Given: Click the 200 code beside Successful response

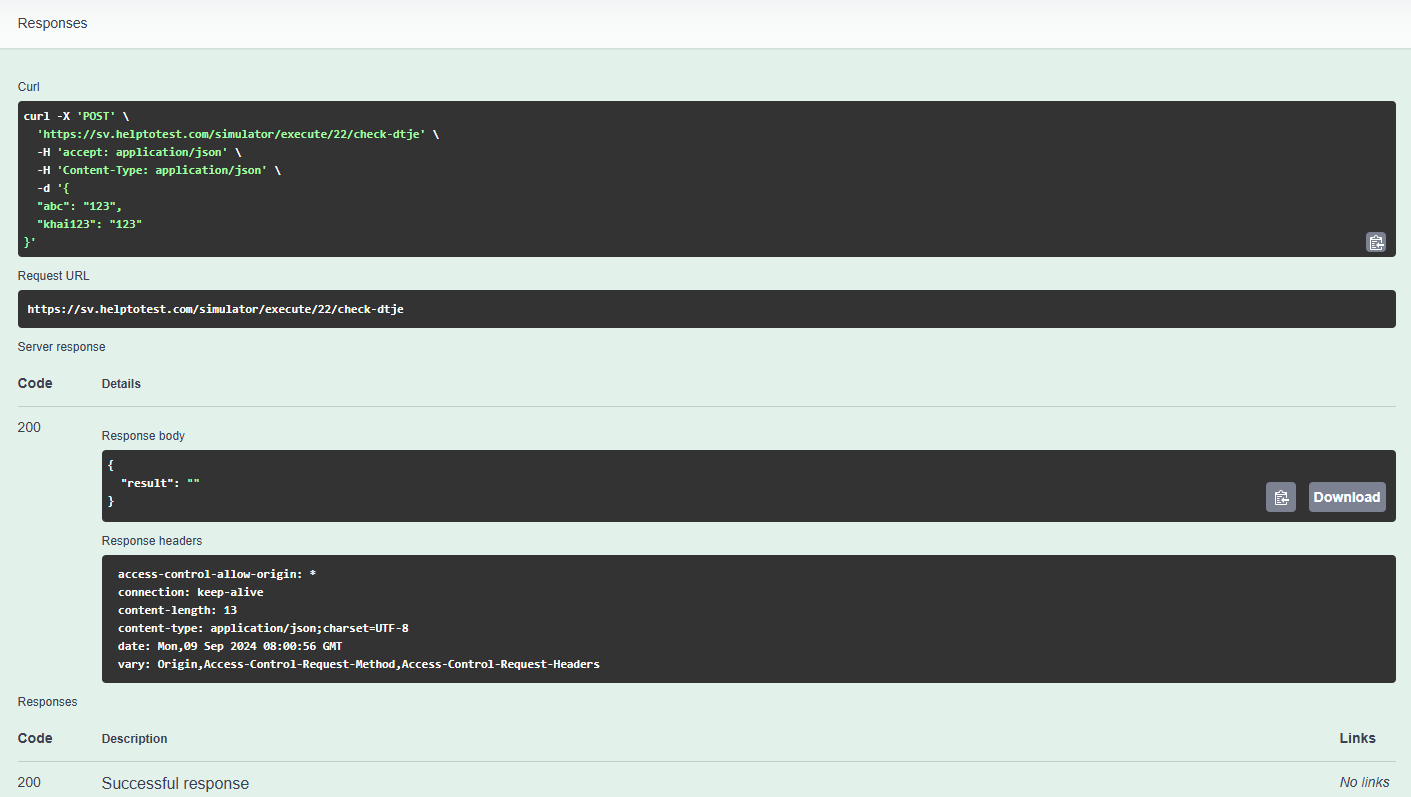Looking at the screenshot, I should coord(29,783).
